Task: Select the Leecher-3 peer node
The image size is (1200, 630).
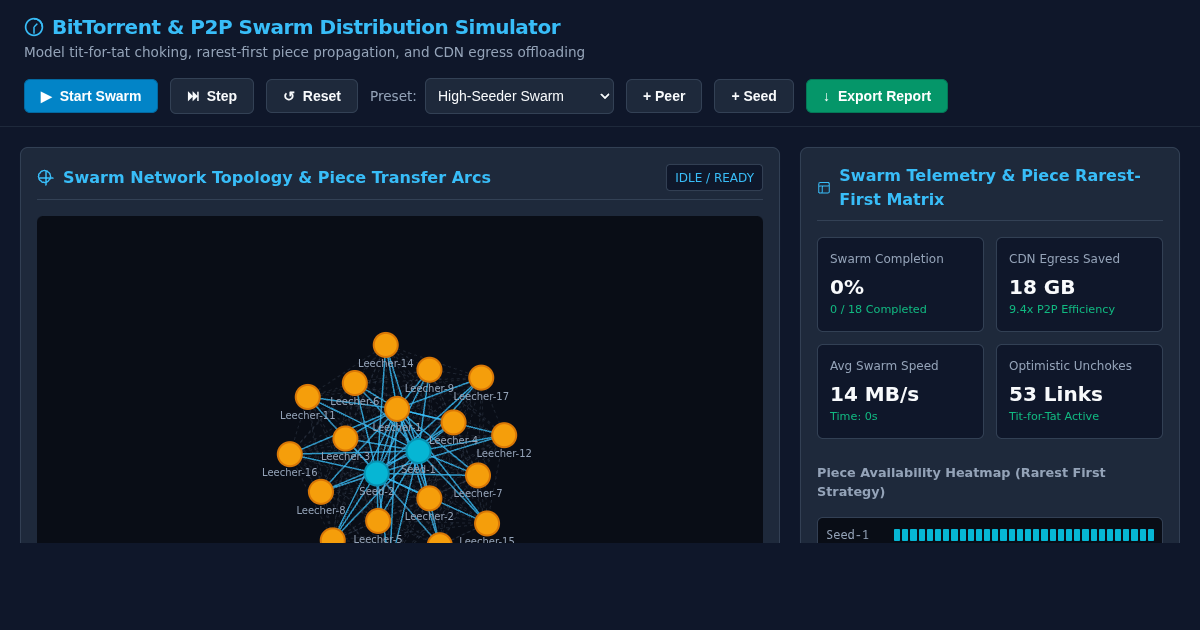Action: tap(345, 438)
